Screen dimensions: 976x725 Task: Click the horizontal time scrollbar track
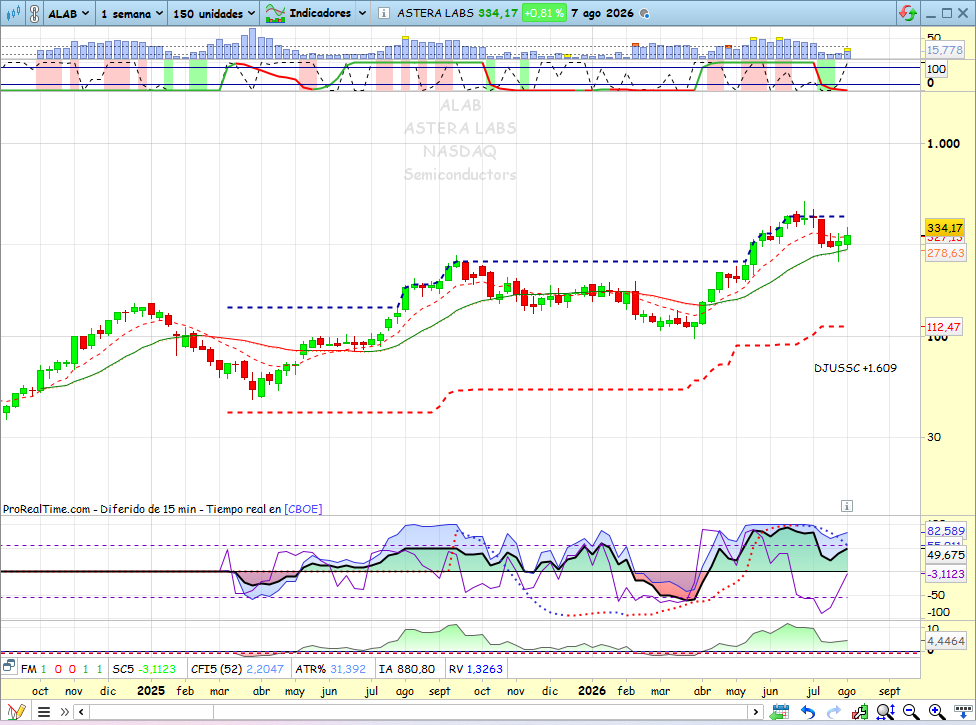(418, 711)
